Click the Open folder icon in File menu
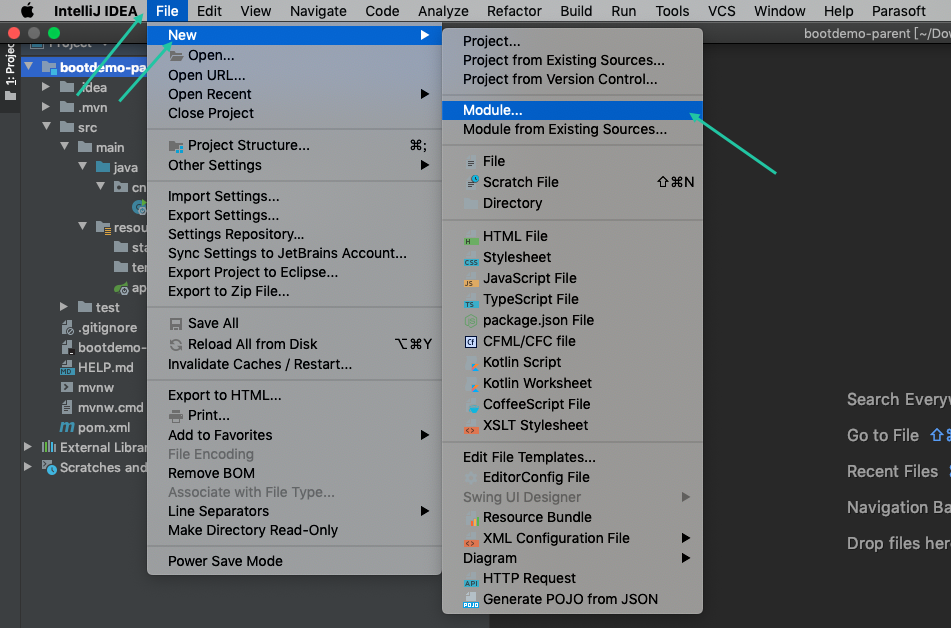951x628 pixels. pos(176,56)
